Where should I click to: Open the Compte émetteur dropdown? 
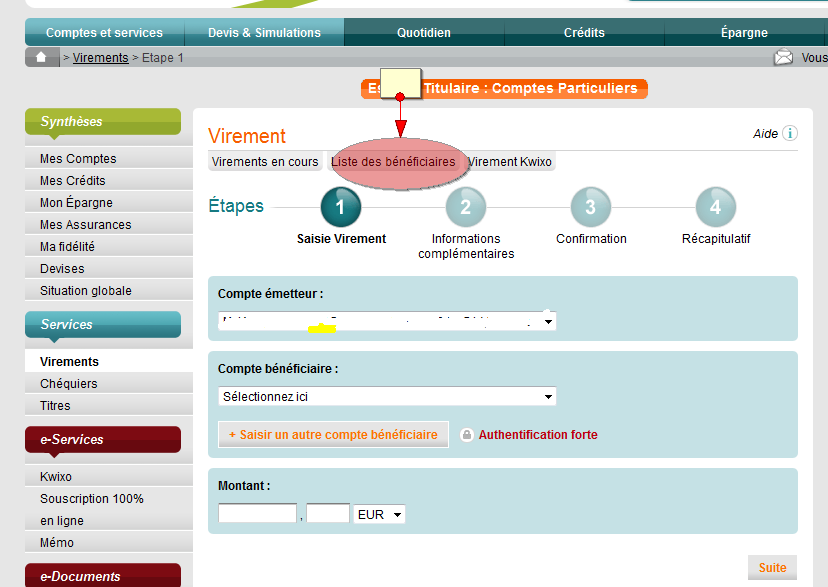[387, 321]
